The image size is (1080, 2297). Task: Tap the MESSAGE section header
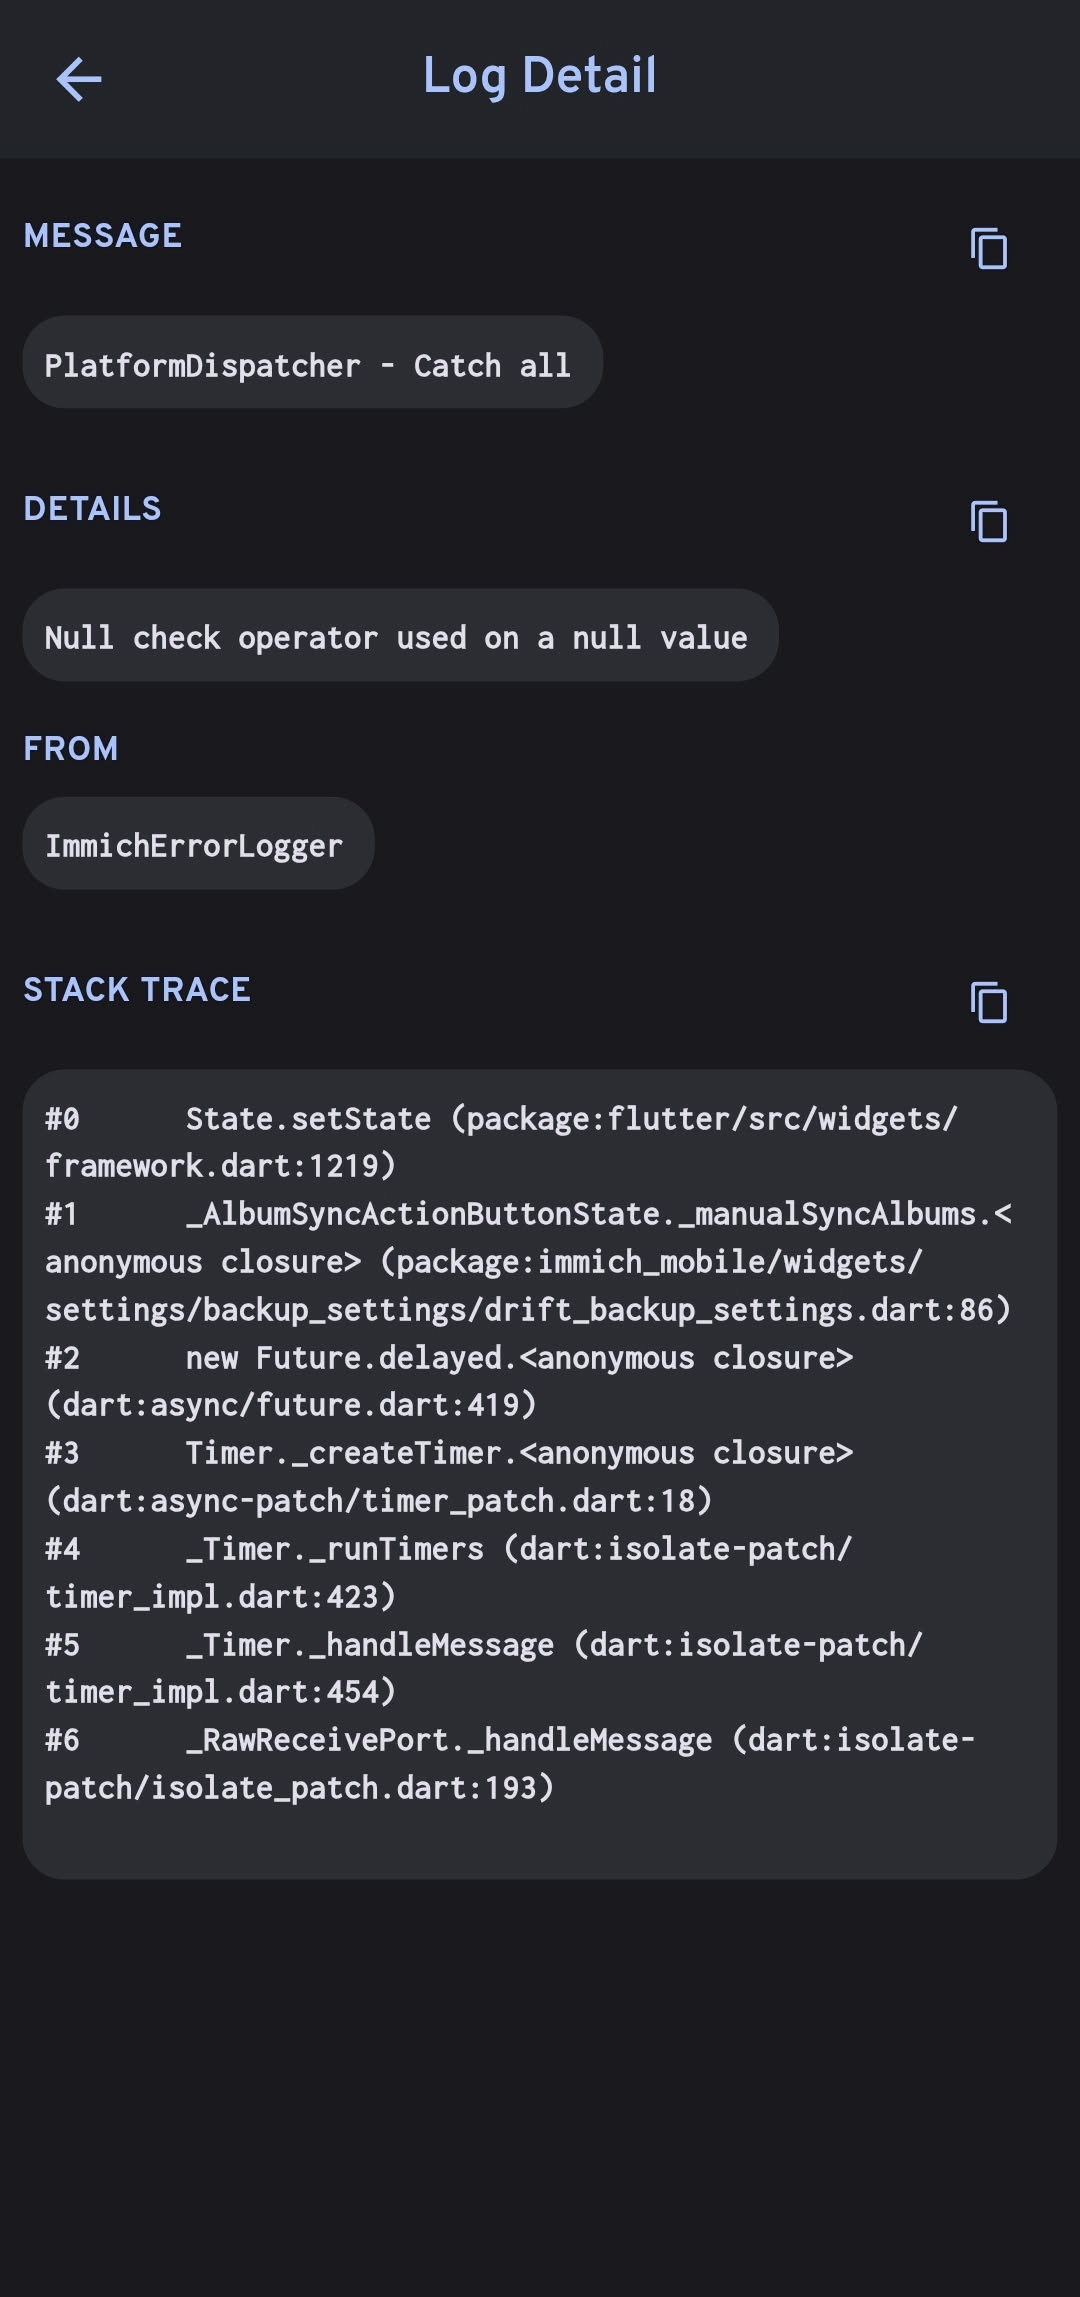[x=103, y=236]
